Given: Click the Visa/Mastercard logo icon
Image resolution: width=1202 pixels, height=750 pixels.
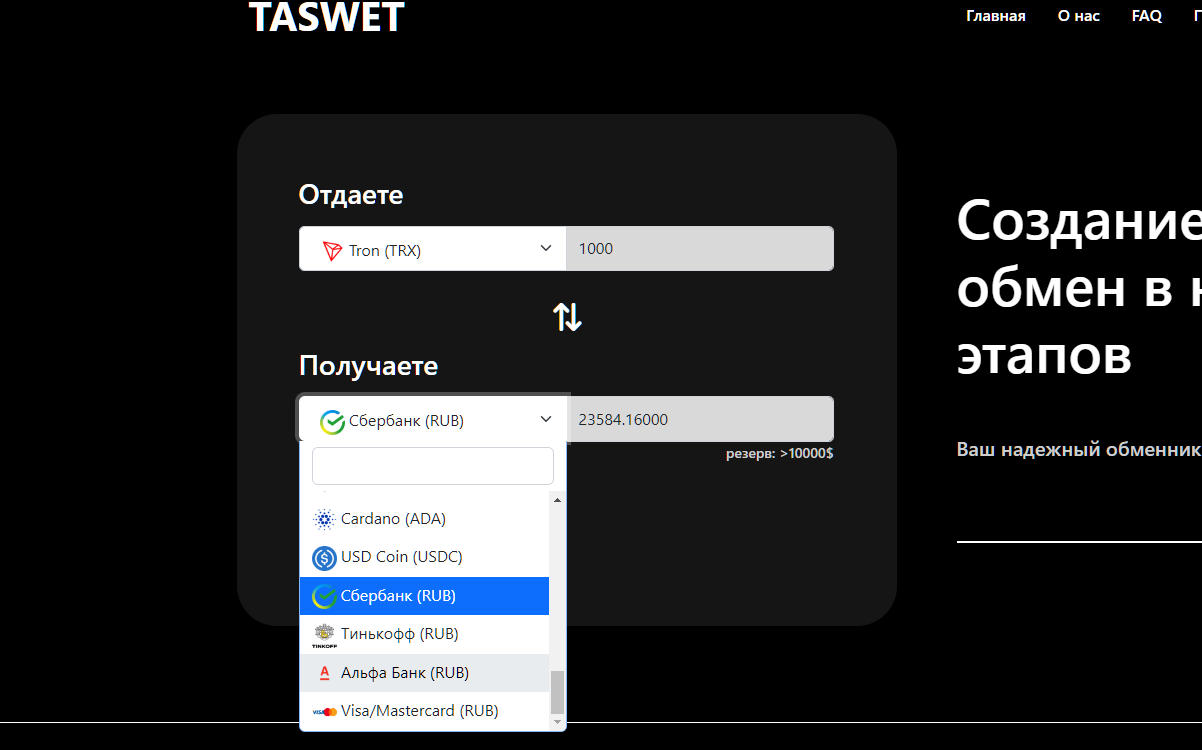Looking at the screenshot, I should click(x=324, y=712).
